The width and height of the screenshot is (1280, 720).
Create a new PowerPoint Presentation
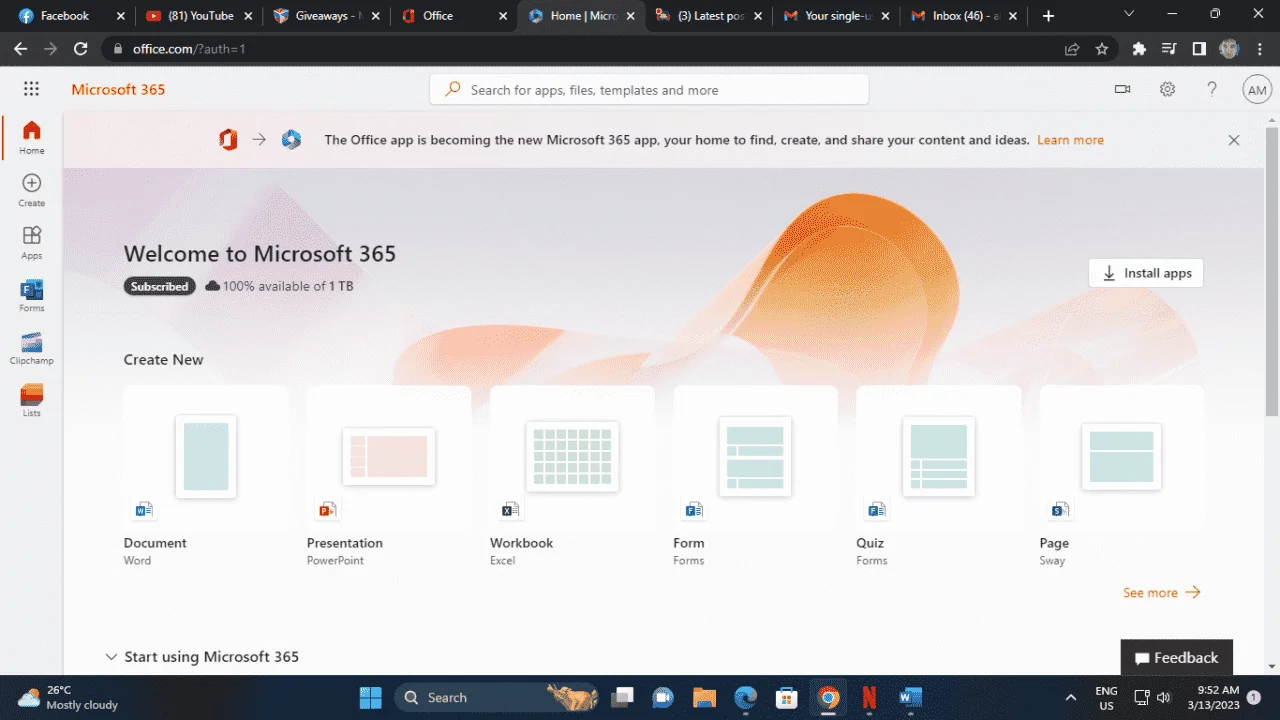point(389,479)
